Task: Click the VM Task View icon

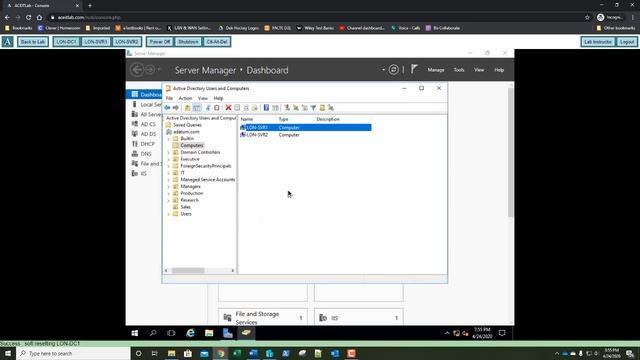Action: (171, 333)
